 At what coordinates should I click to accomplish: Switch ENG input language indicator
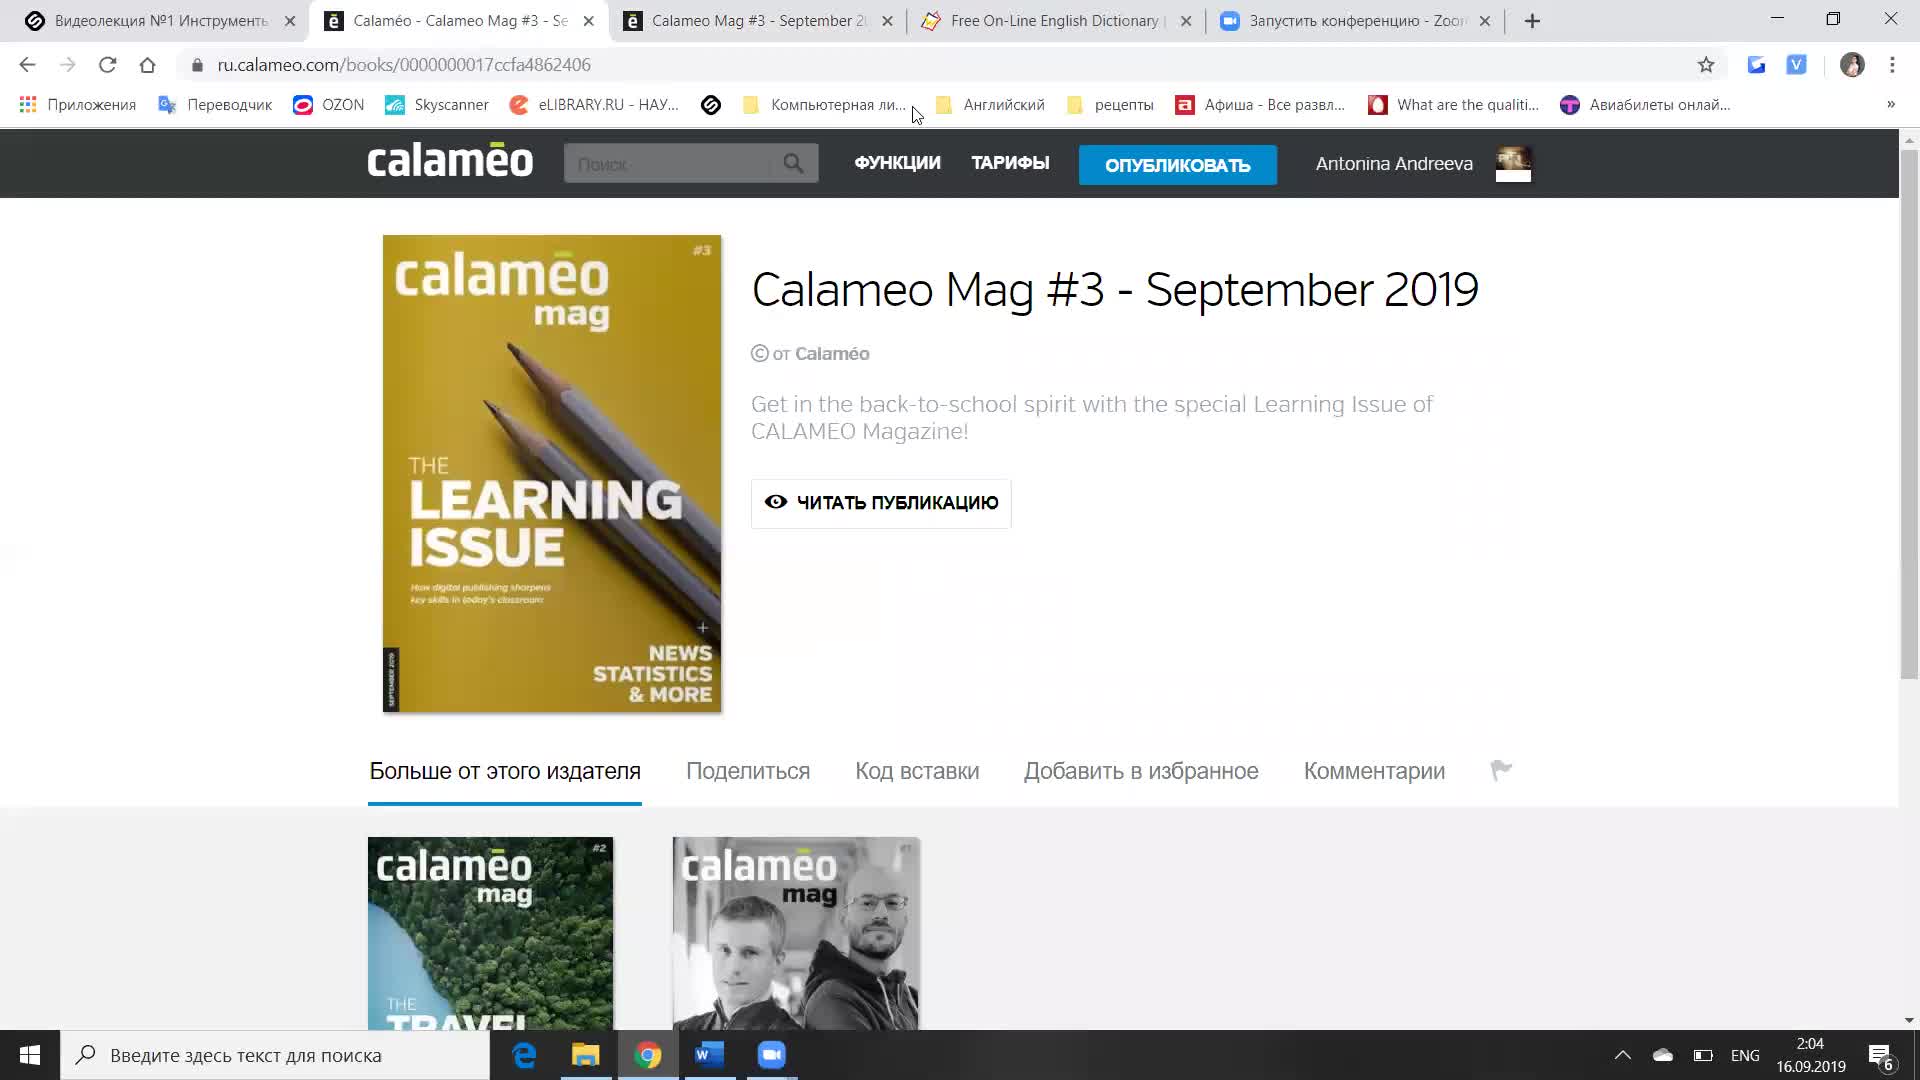point(1745,1055)
